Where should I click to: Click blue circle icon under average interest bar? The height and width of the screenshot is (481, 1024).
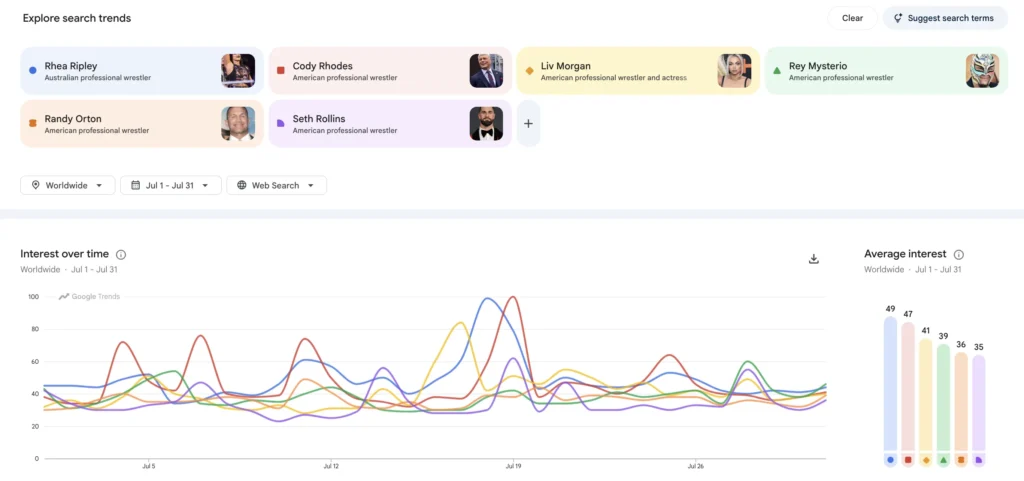point(890,460)
